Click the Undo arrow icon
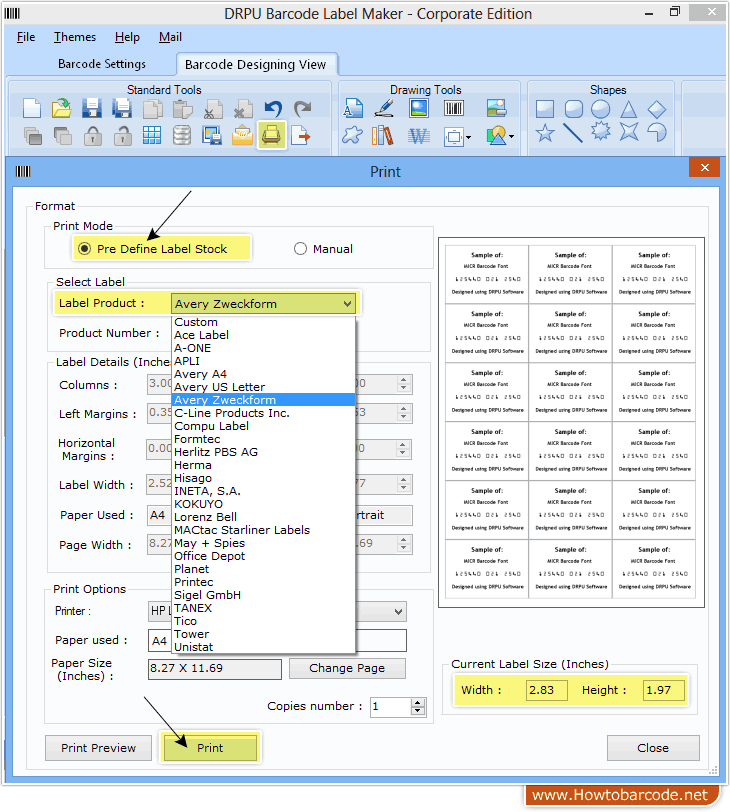Image resolution: width=730 pixels, height=812 pixels. pos(273,109)
